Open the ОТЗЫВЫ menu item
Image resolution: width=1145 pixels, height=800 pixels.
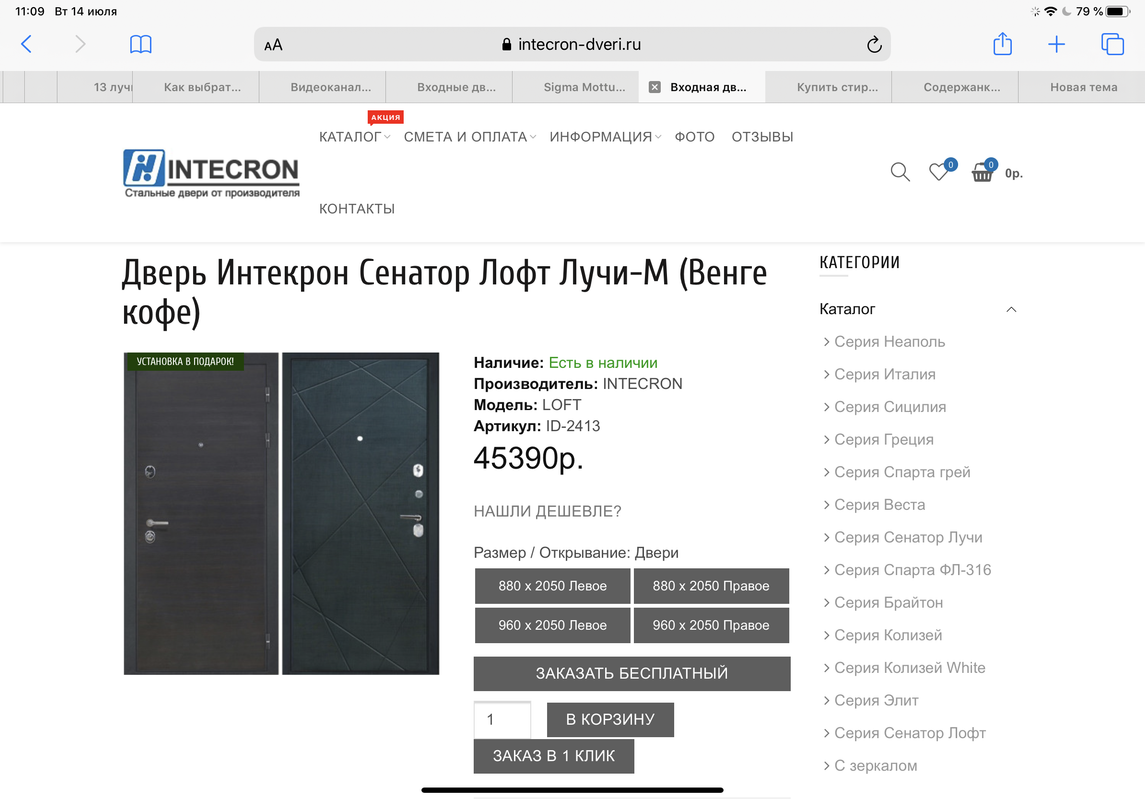(x=762, y=137)
